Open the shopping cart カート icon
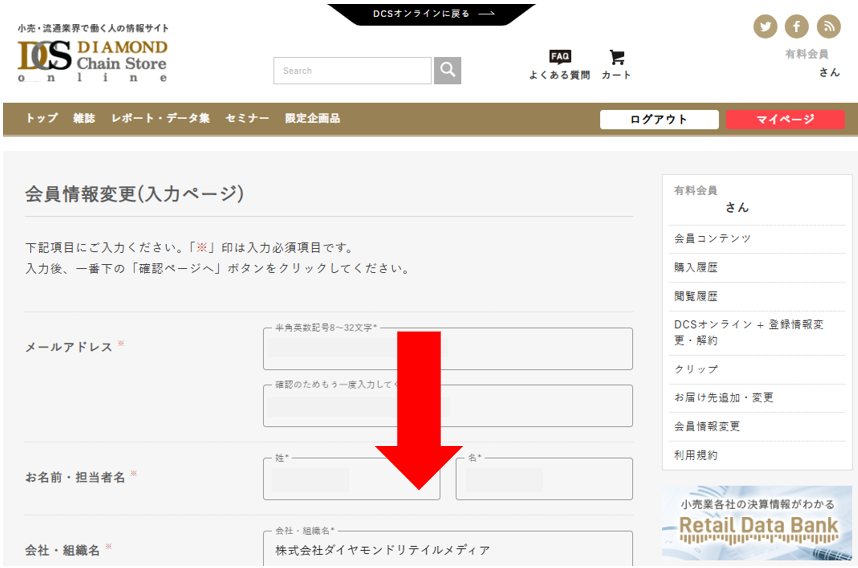 tap(616, 64)
